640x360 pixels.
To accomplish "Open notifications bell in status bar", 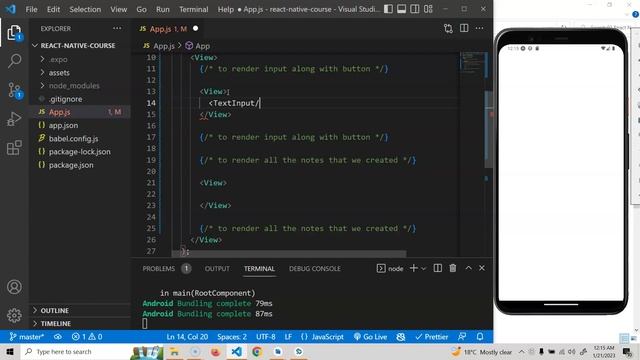I will point(480,337).
